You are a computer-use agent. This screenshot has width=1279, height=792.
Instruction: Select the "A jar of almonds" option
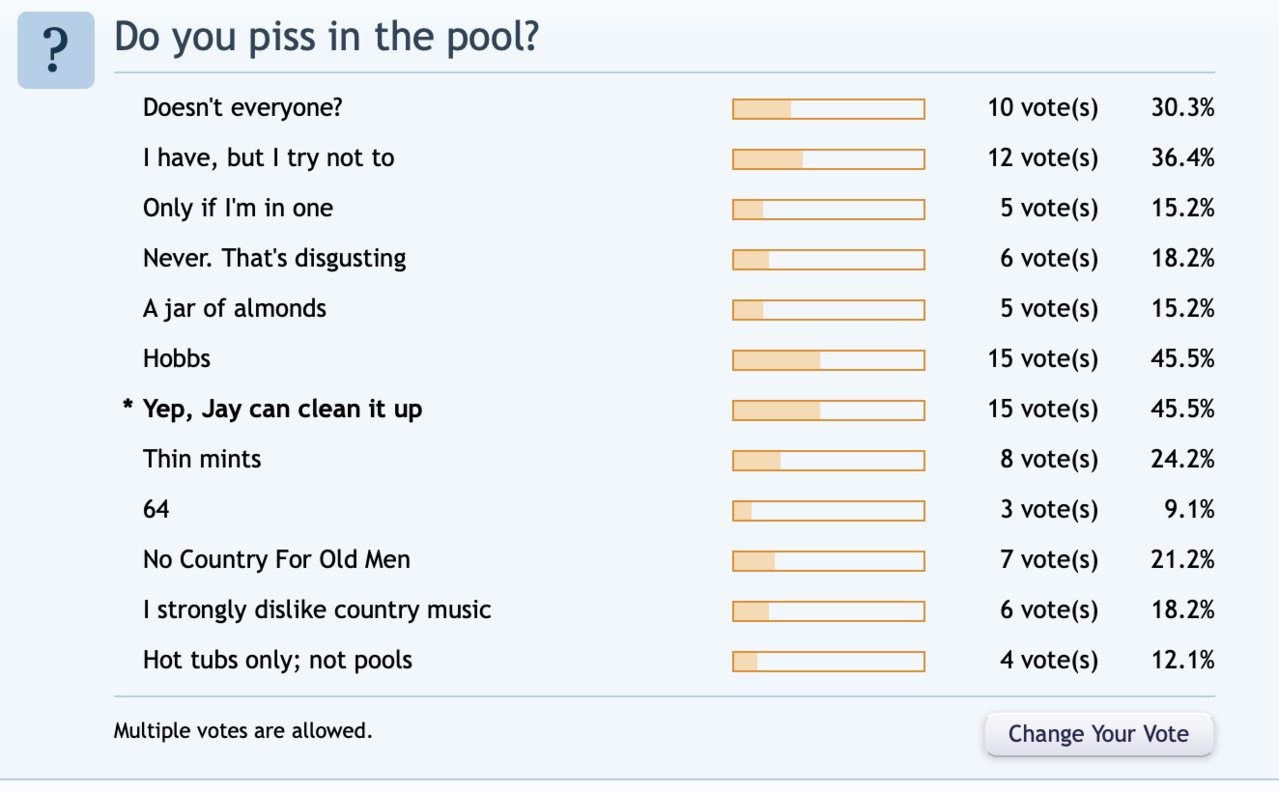coord(235,308)
